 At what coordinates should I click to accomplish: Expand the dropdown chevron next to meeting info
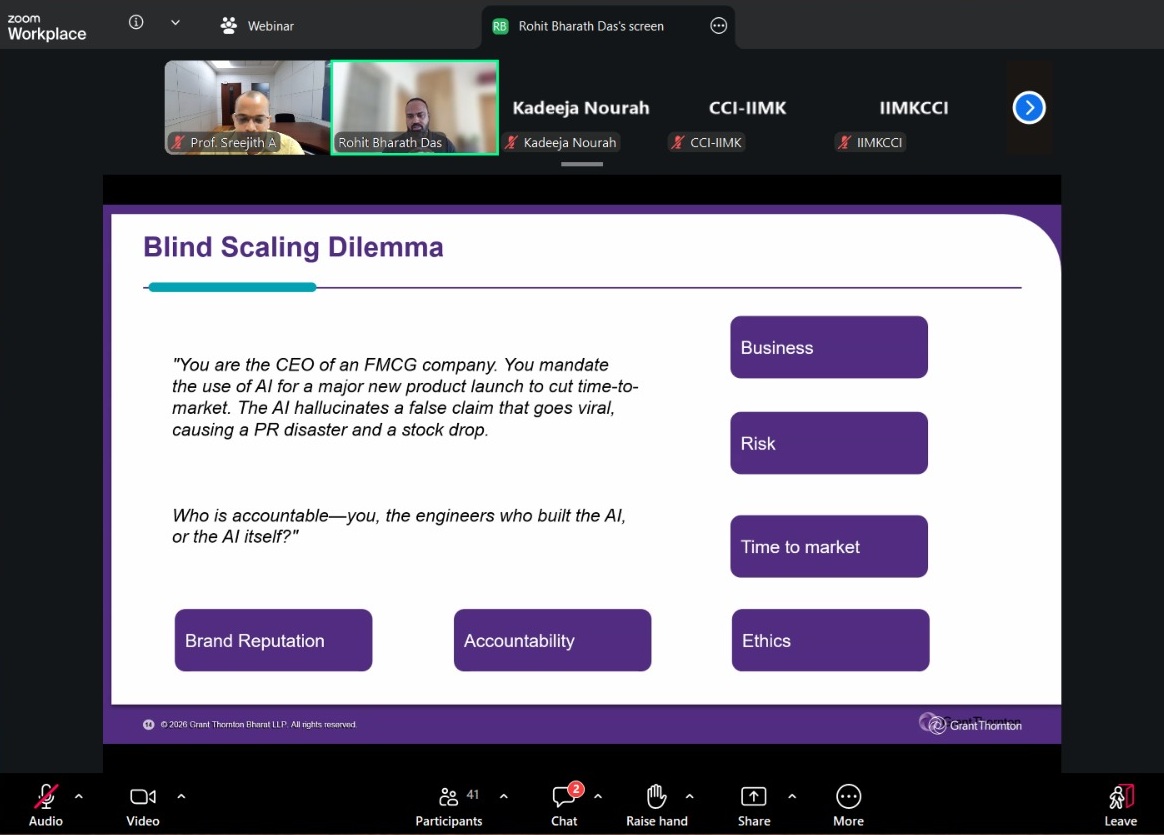tap(175, 22)
